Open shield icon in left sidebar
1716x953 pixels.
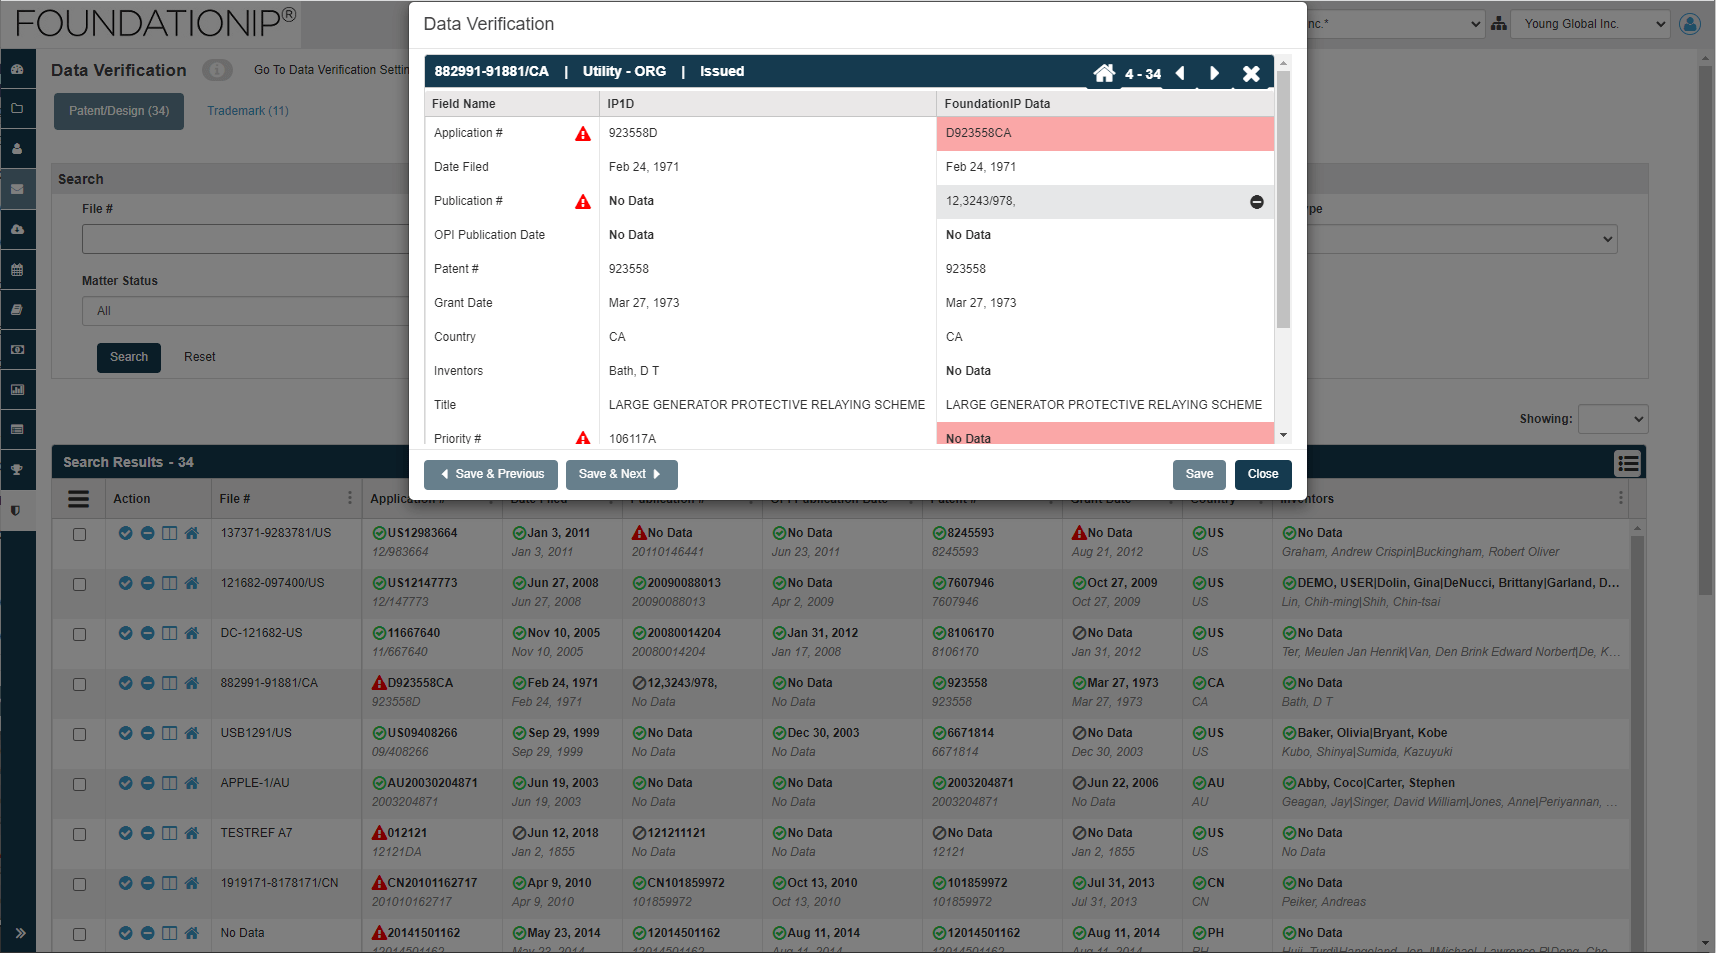pos(17,510)
